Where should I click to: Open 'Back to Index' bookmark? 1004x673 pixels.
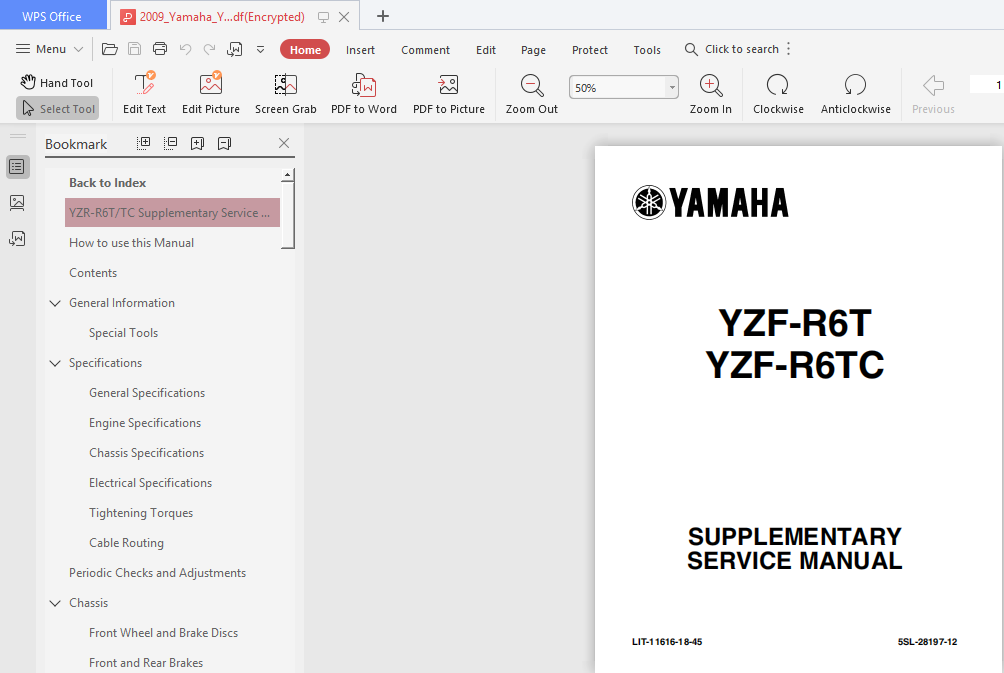(x=108, y=182)
